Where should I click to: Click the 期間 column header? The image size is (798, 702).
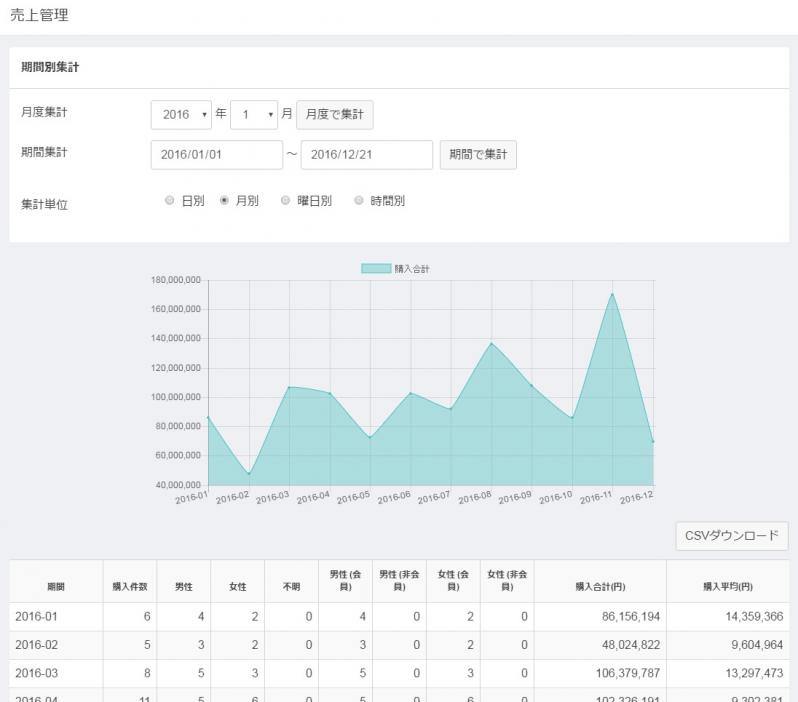pos(56,585)
